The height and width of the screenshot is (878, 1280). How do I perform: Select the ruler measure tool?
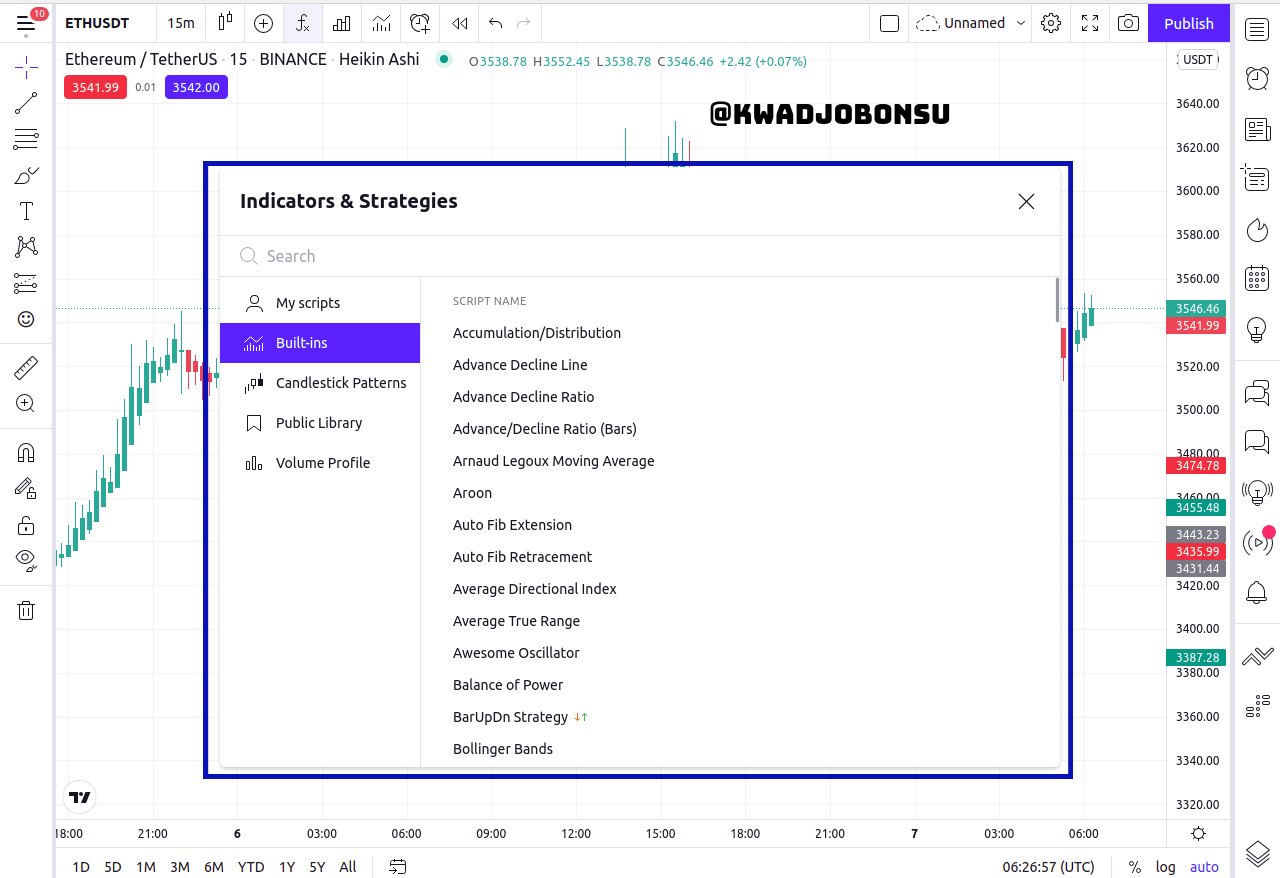tap(26, 367)
